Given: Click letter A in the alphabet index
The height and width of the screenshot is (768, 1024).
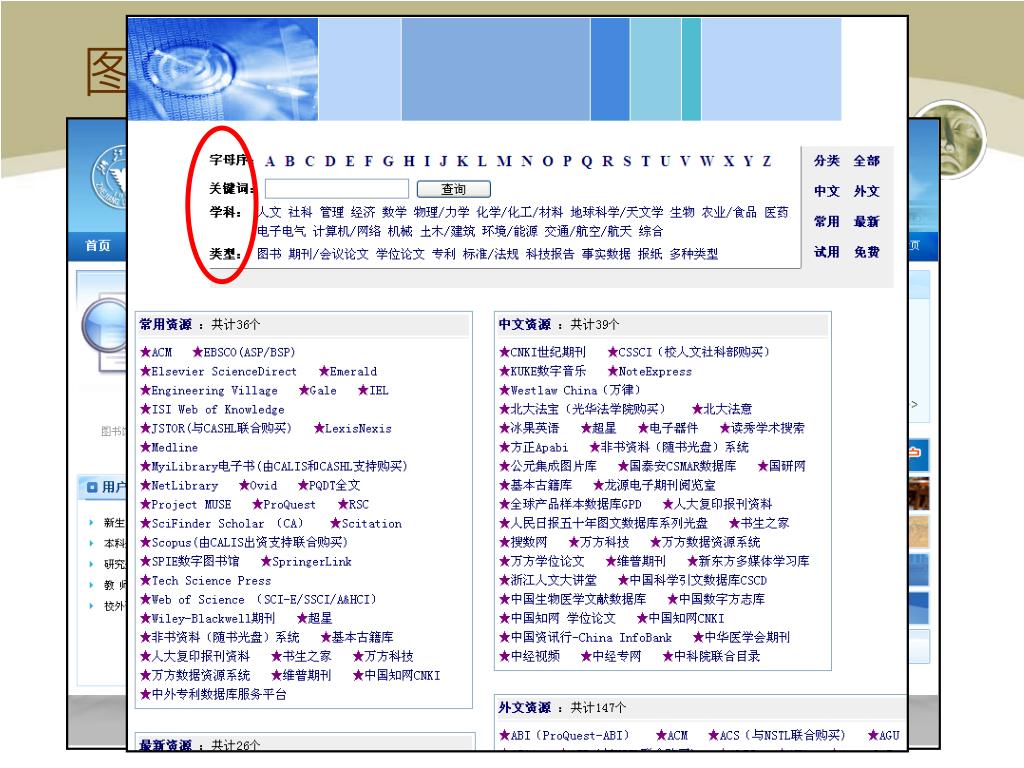Looking at the screenshot, I should (270, 161).
